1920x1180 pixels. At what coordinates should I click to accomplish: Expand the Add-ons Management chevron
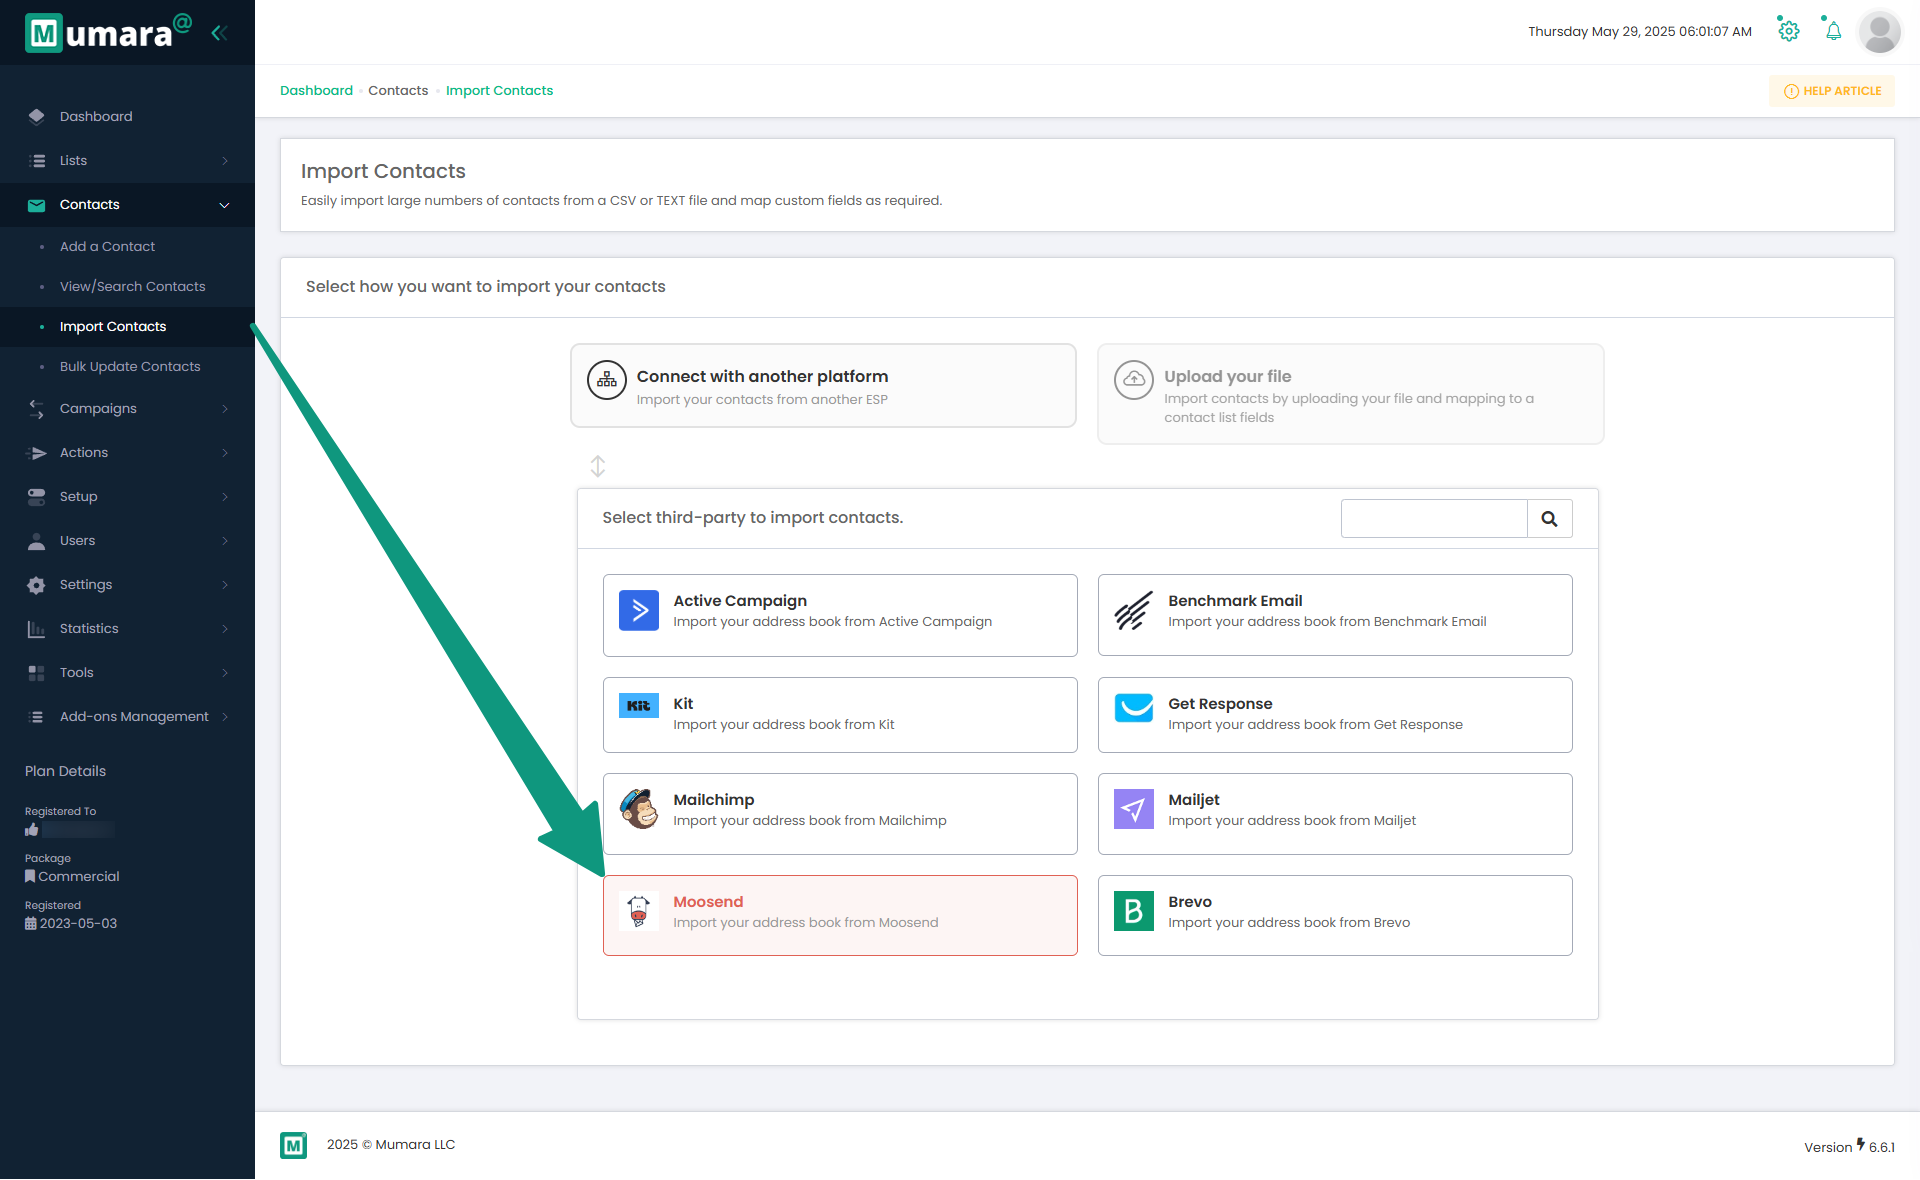[224, 717]
